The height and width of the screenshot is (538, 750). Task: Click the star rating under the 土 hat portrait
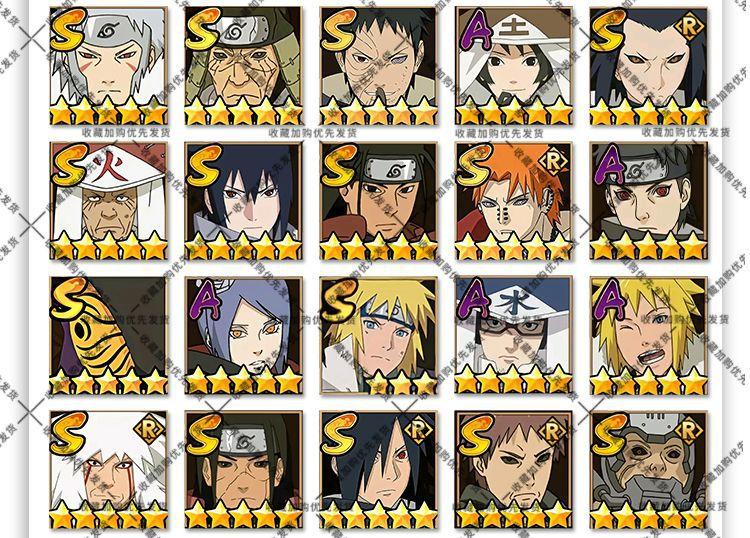514,111
